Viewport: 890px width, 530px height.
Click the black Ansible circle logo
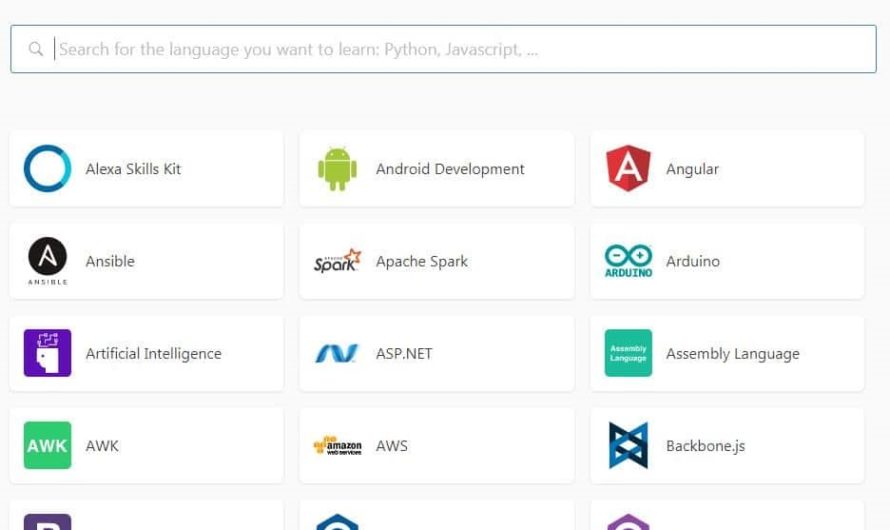47,259
